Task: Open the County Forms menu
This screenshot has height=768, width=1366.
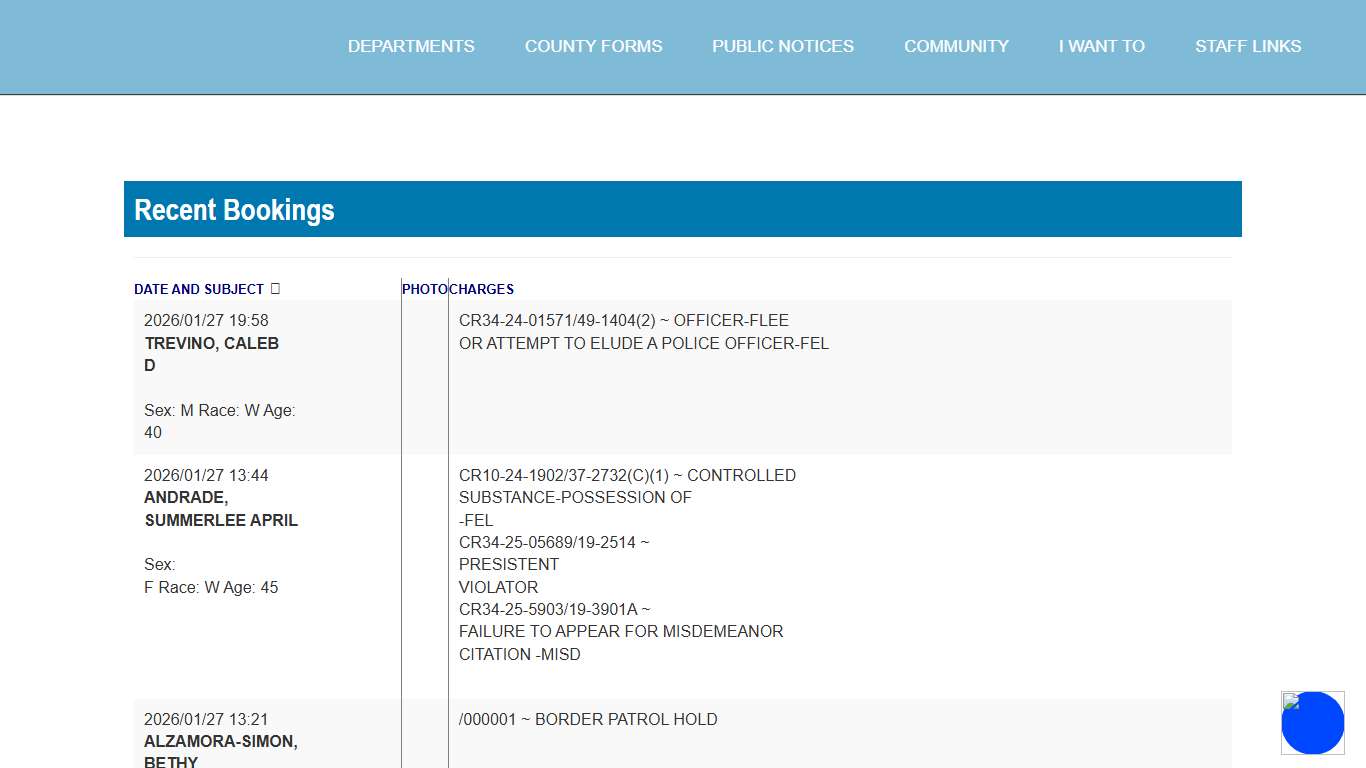Action: coord(593,46)
